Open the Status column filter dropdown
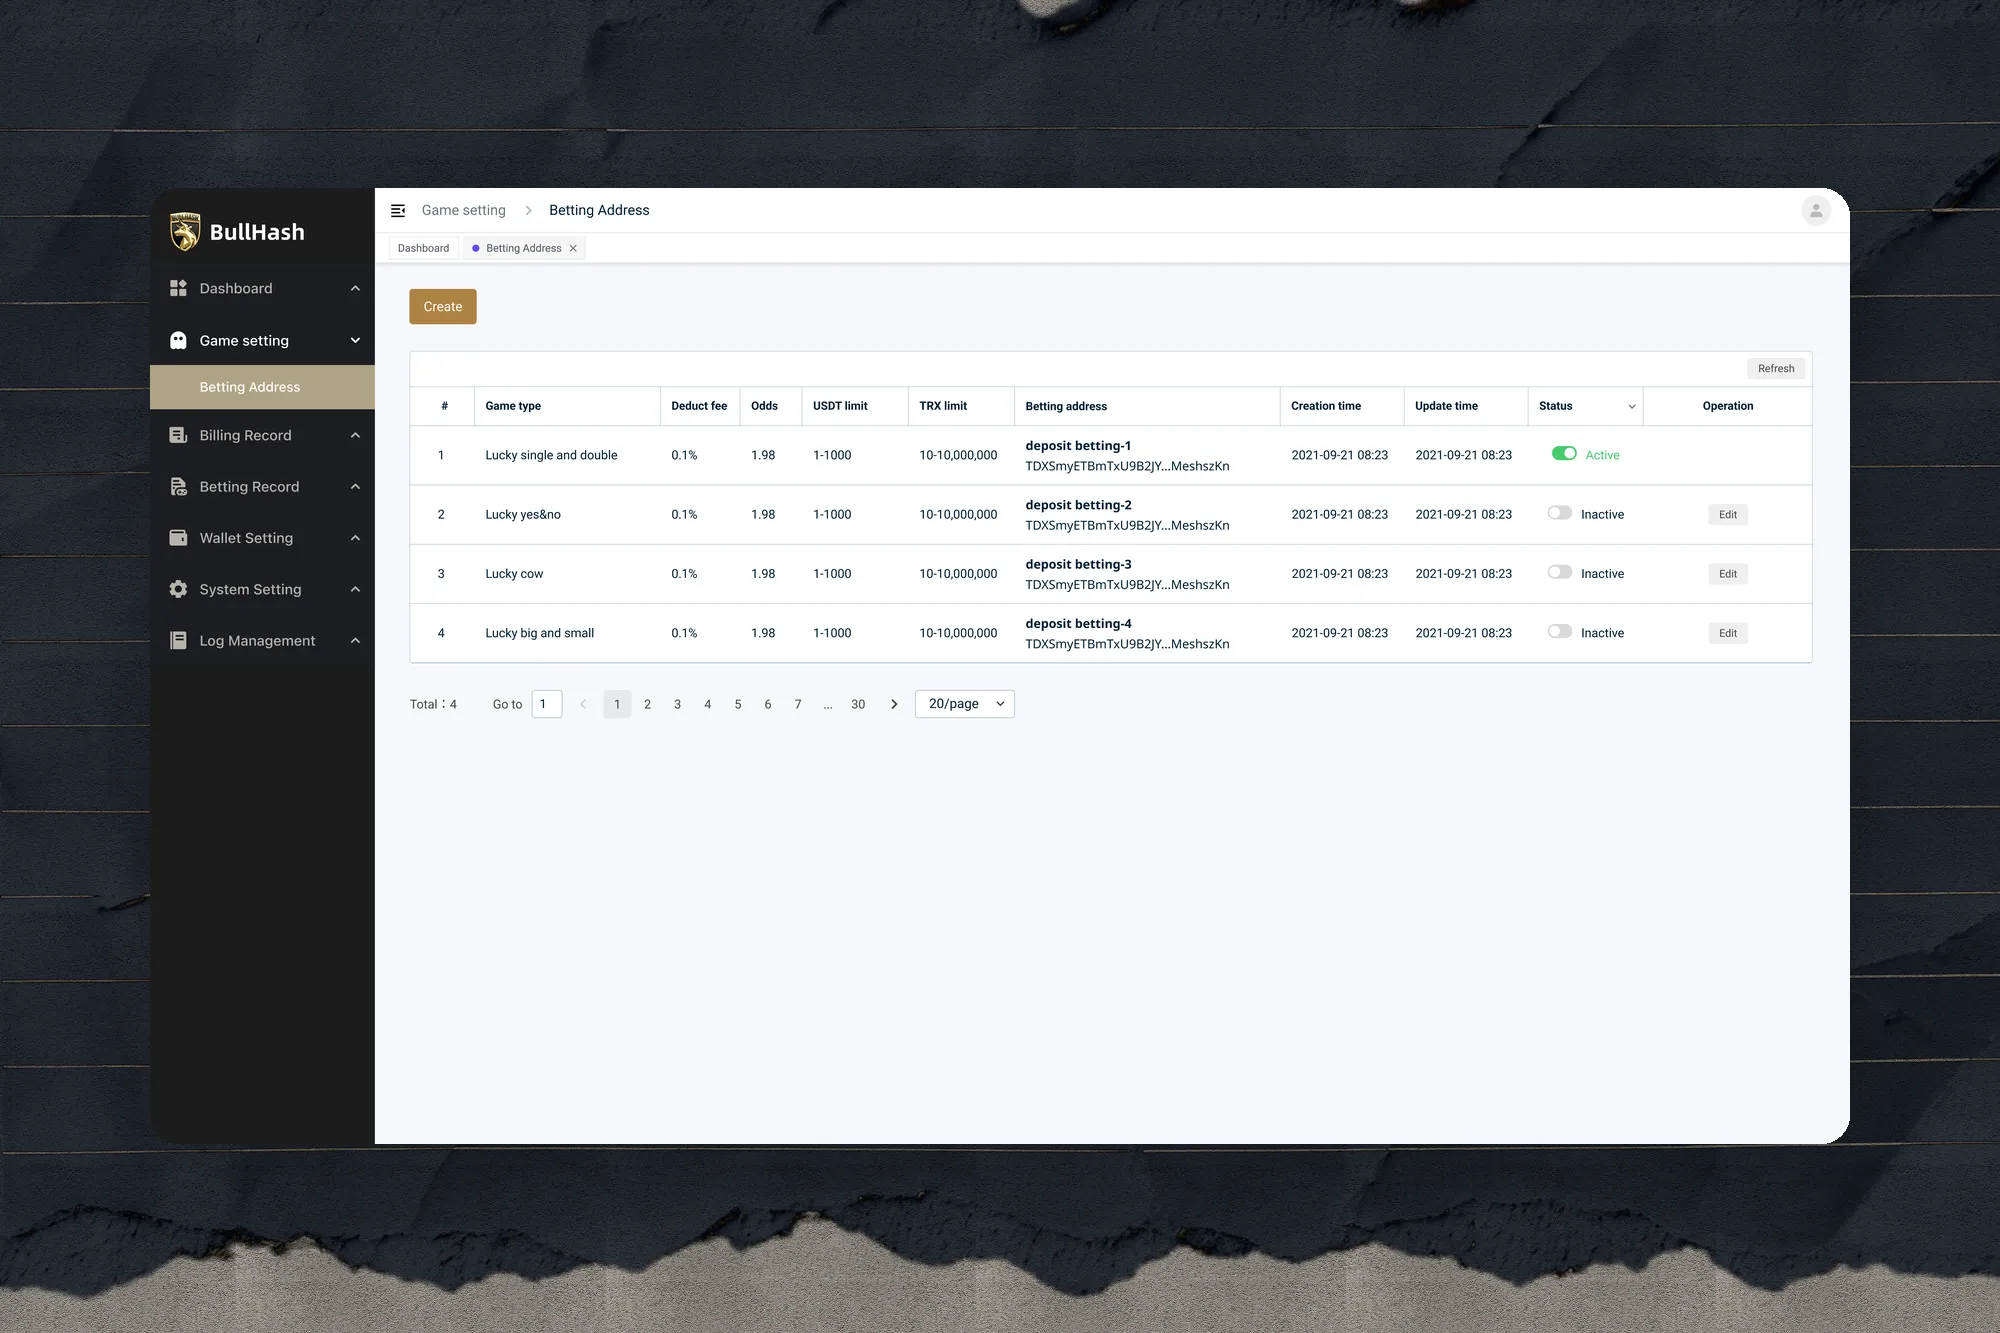This screenshot has width=2000, height=1333. [1632, 406]
